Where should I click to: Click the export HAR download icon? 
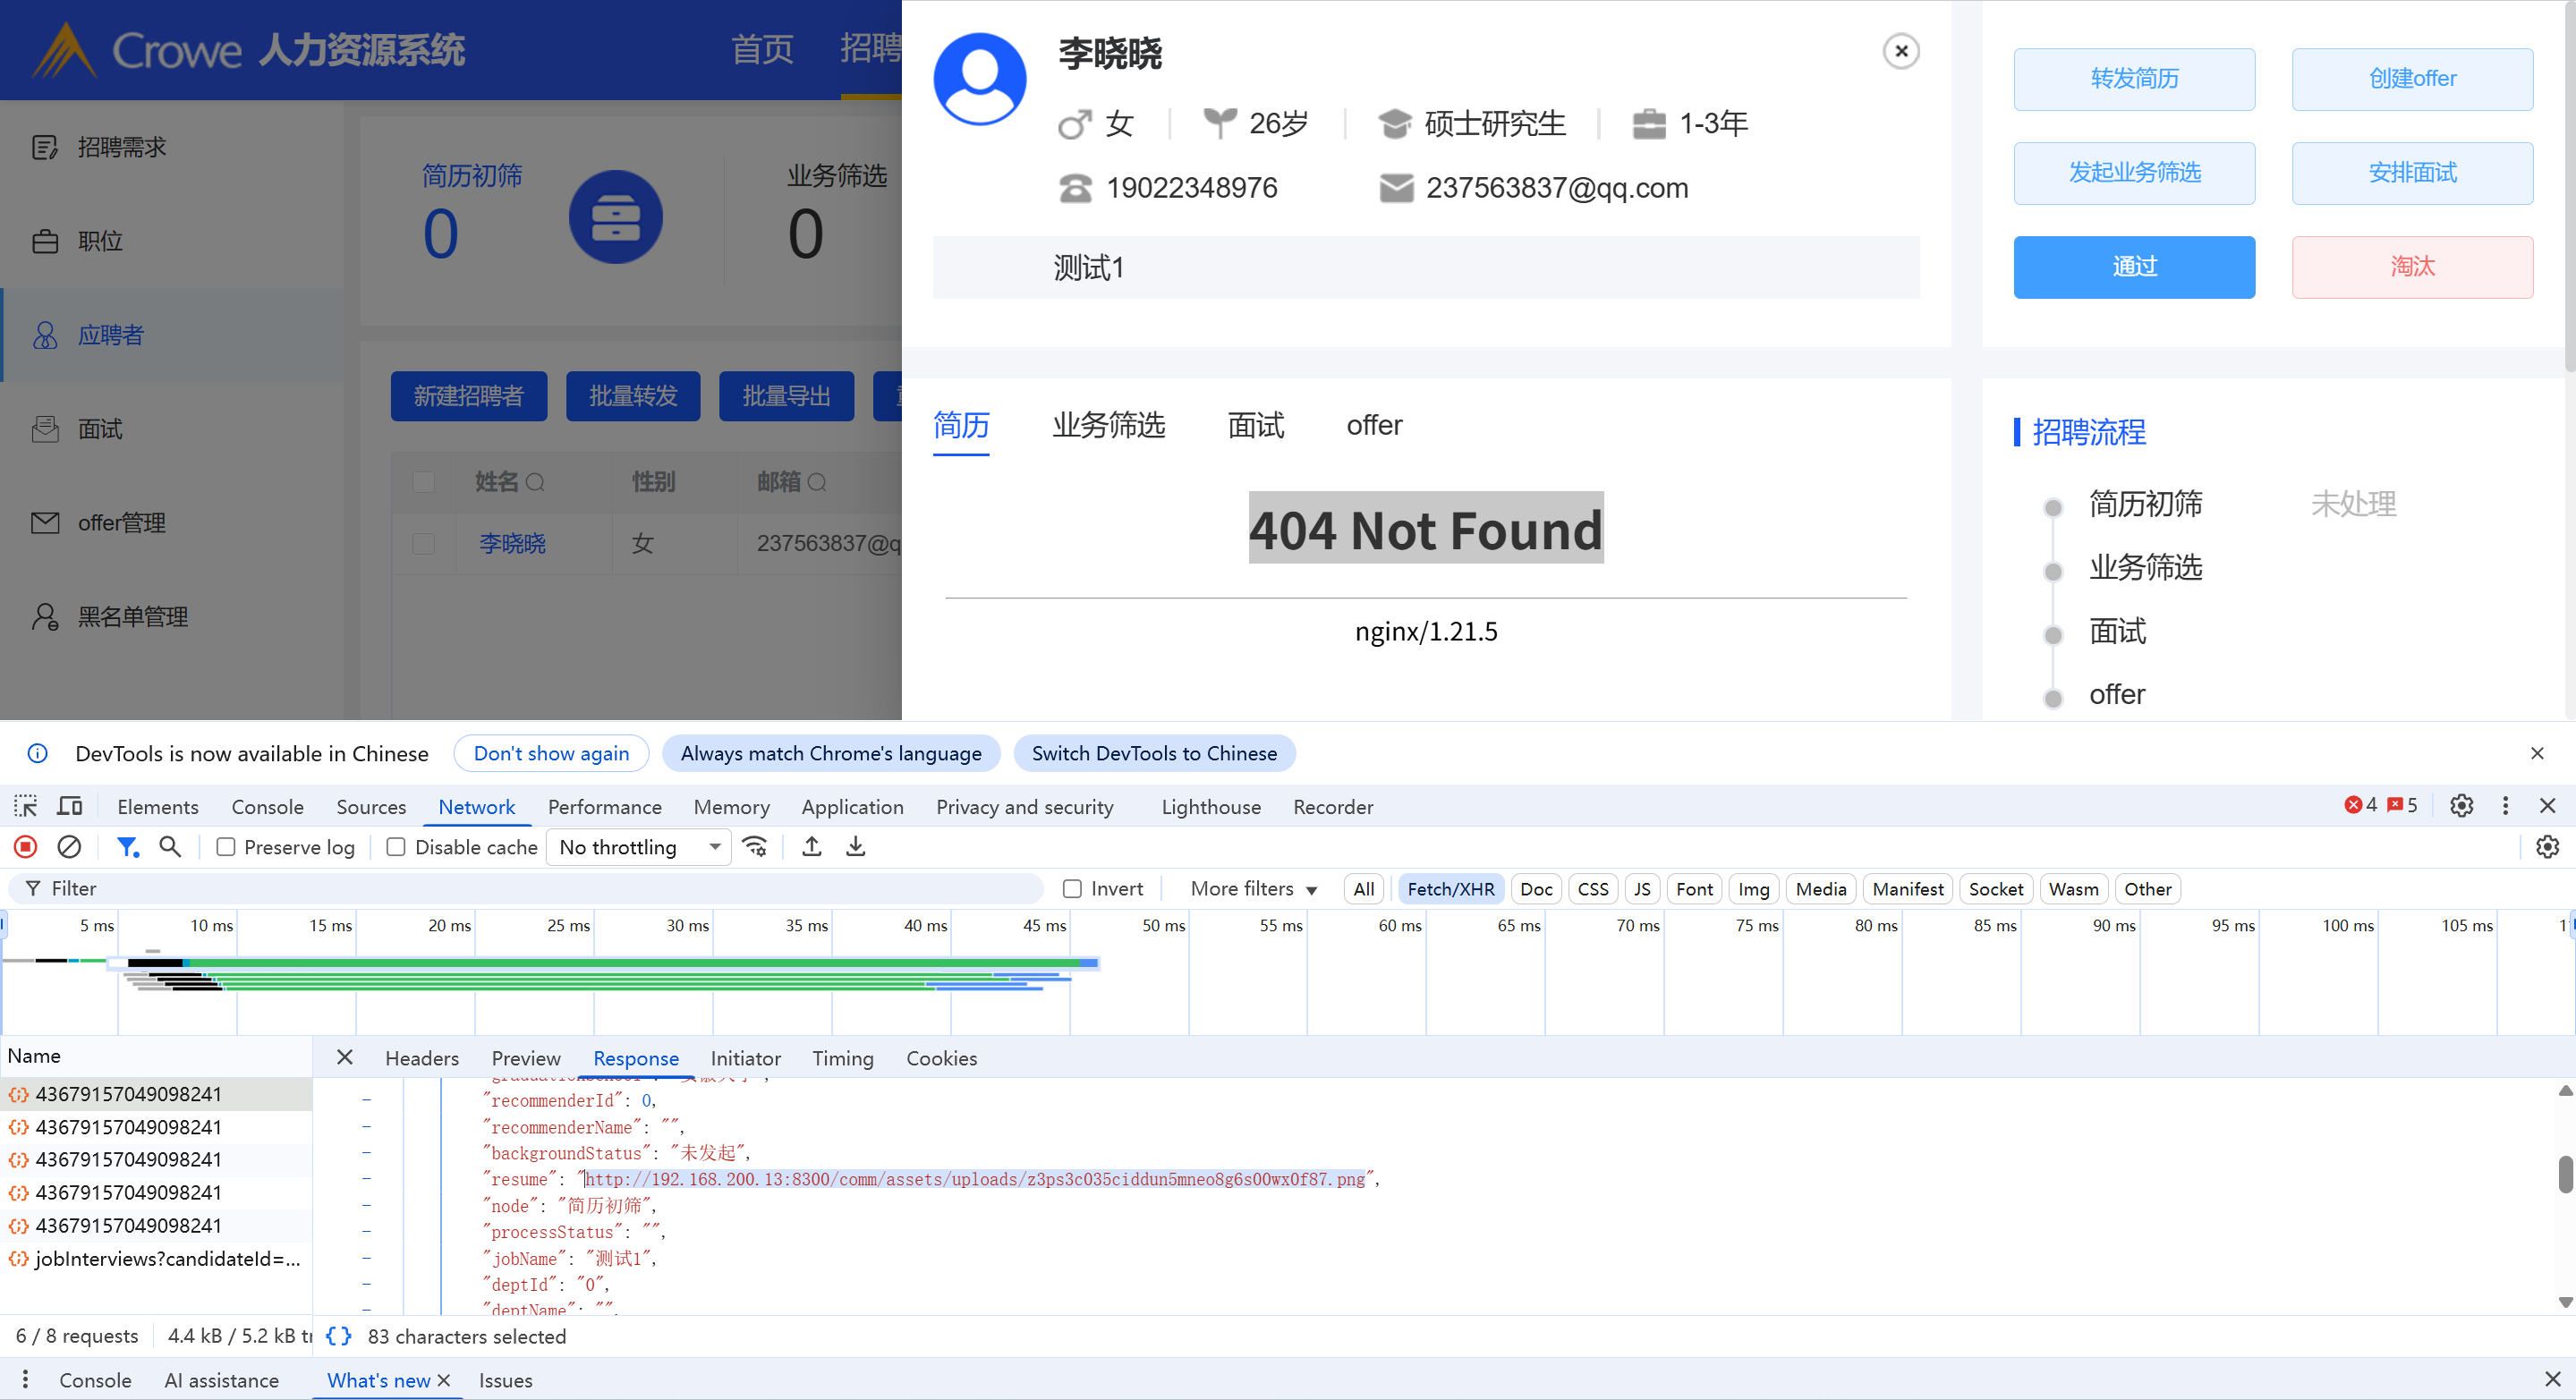pos(856,847)
